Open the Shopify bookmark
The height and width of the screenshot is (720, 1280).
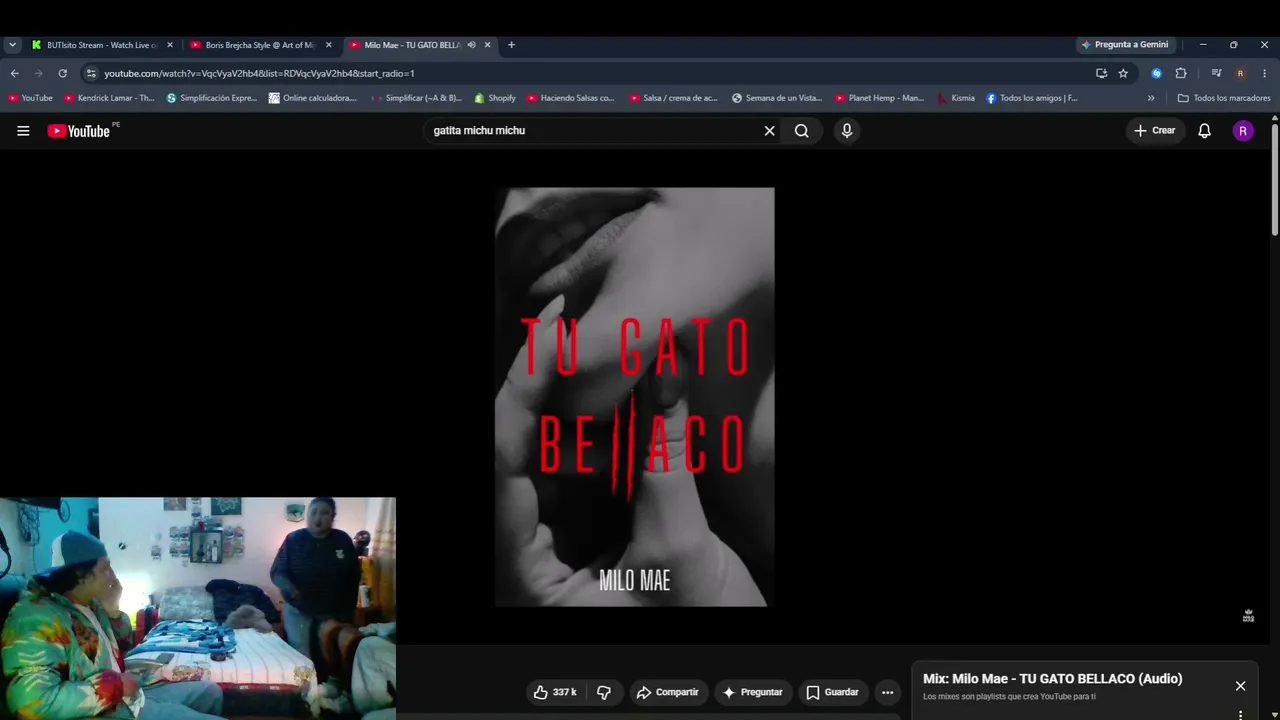tap(495, 98)
